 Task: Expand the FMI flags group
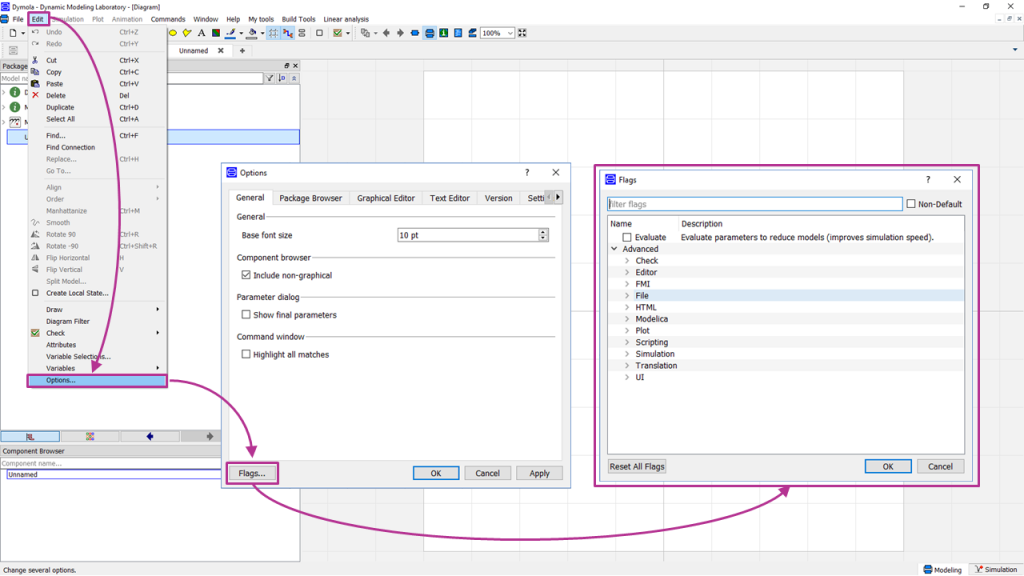click(x=627, y=284)
